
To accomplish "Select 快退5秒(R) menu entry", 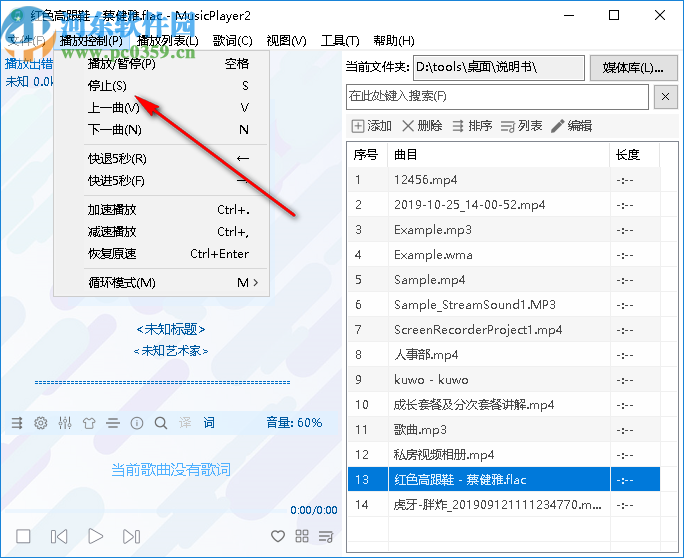I will (162, 158).
